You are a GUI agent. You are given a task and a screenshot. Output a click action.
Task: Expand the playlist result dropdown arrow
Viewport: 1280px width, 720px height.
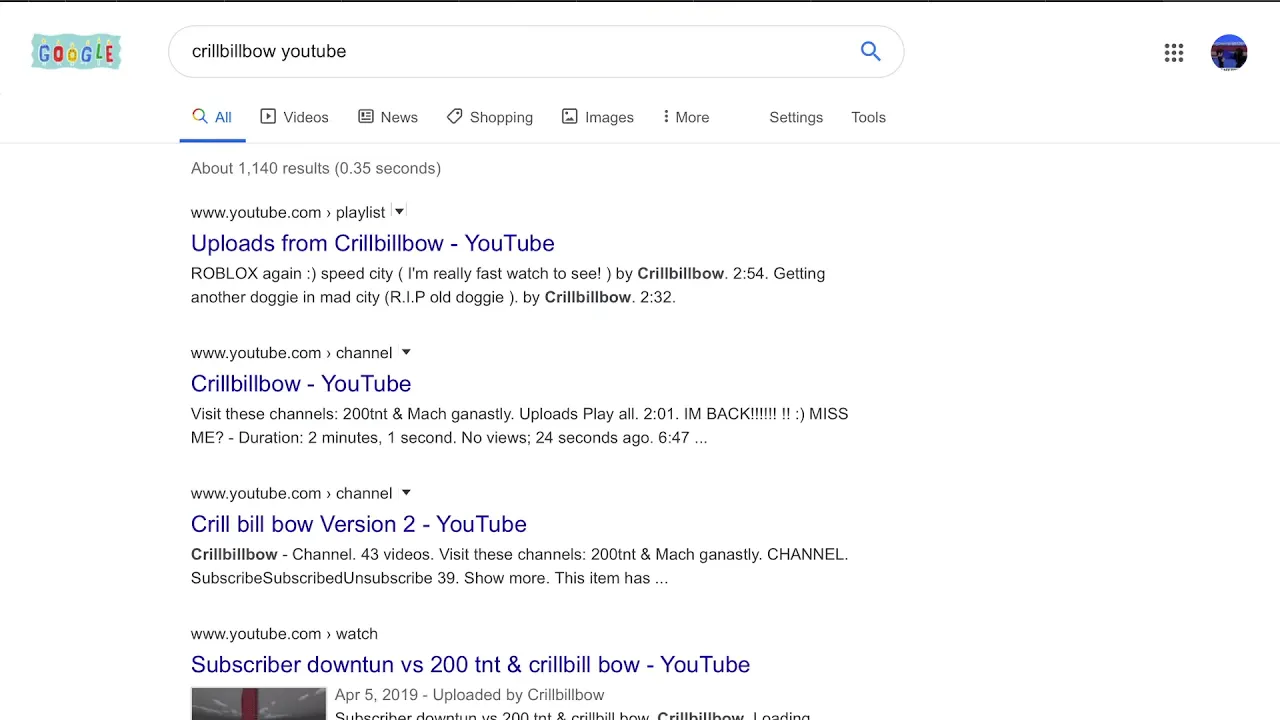399,212
